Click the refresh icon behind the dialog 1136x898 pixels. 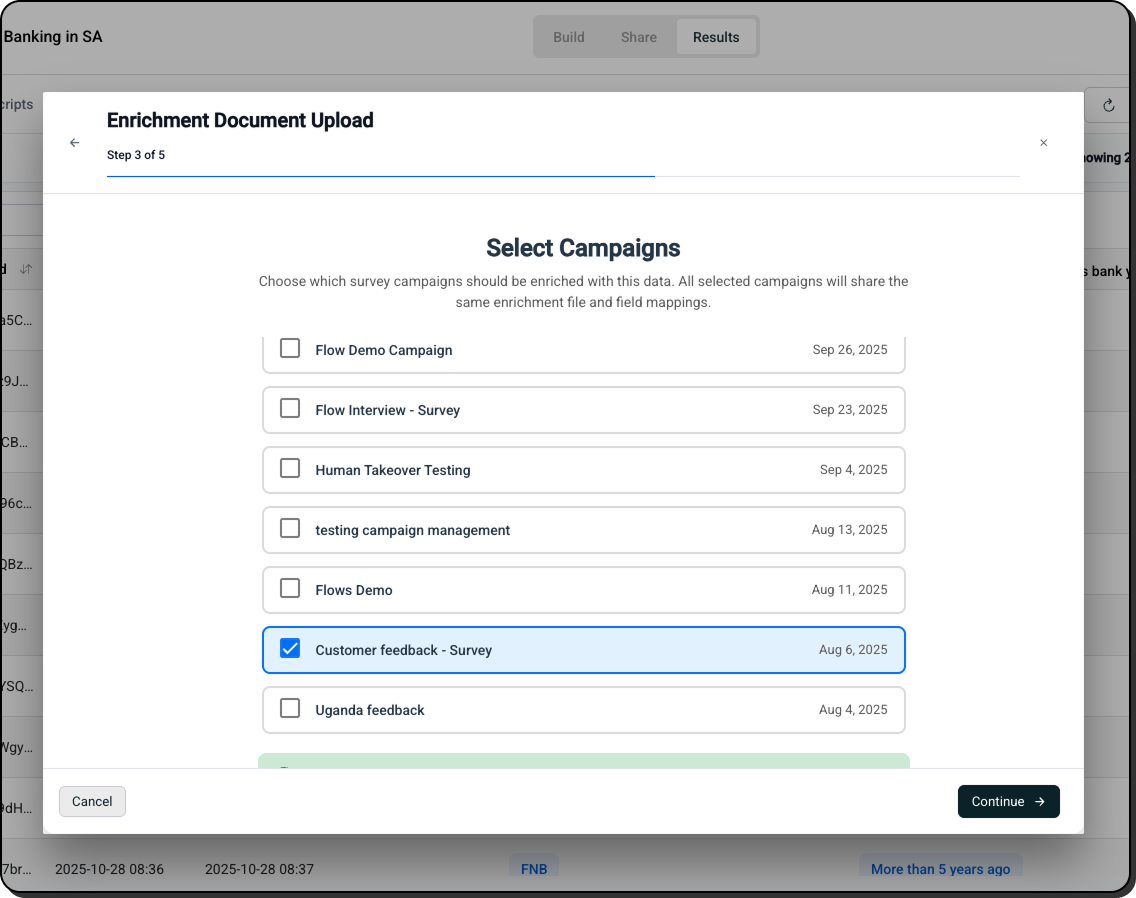coord(1108,105)
